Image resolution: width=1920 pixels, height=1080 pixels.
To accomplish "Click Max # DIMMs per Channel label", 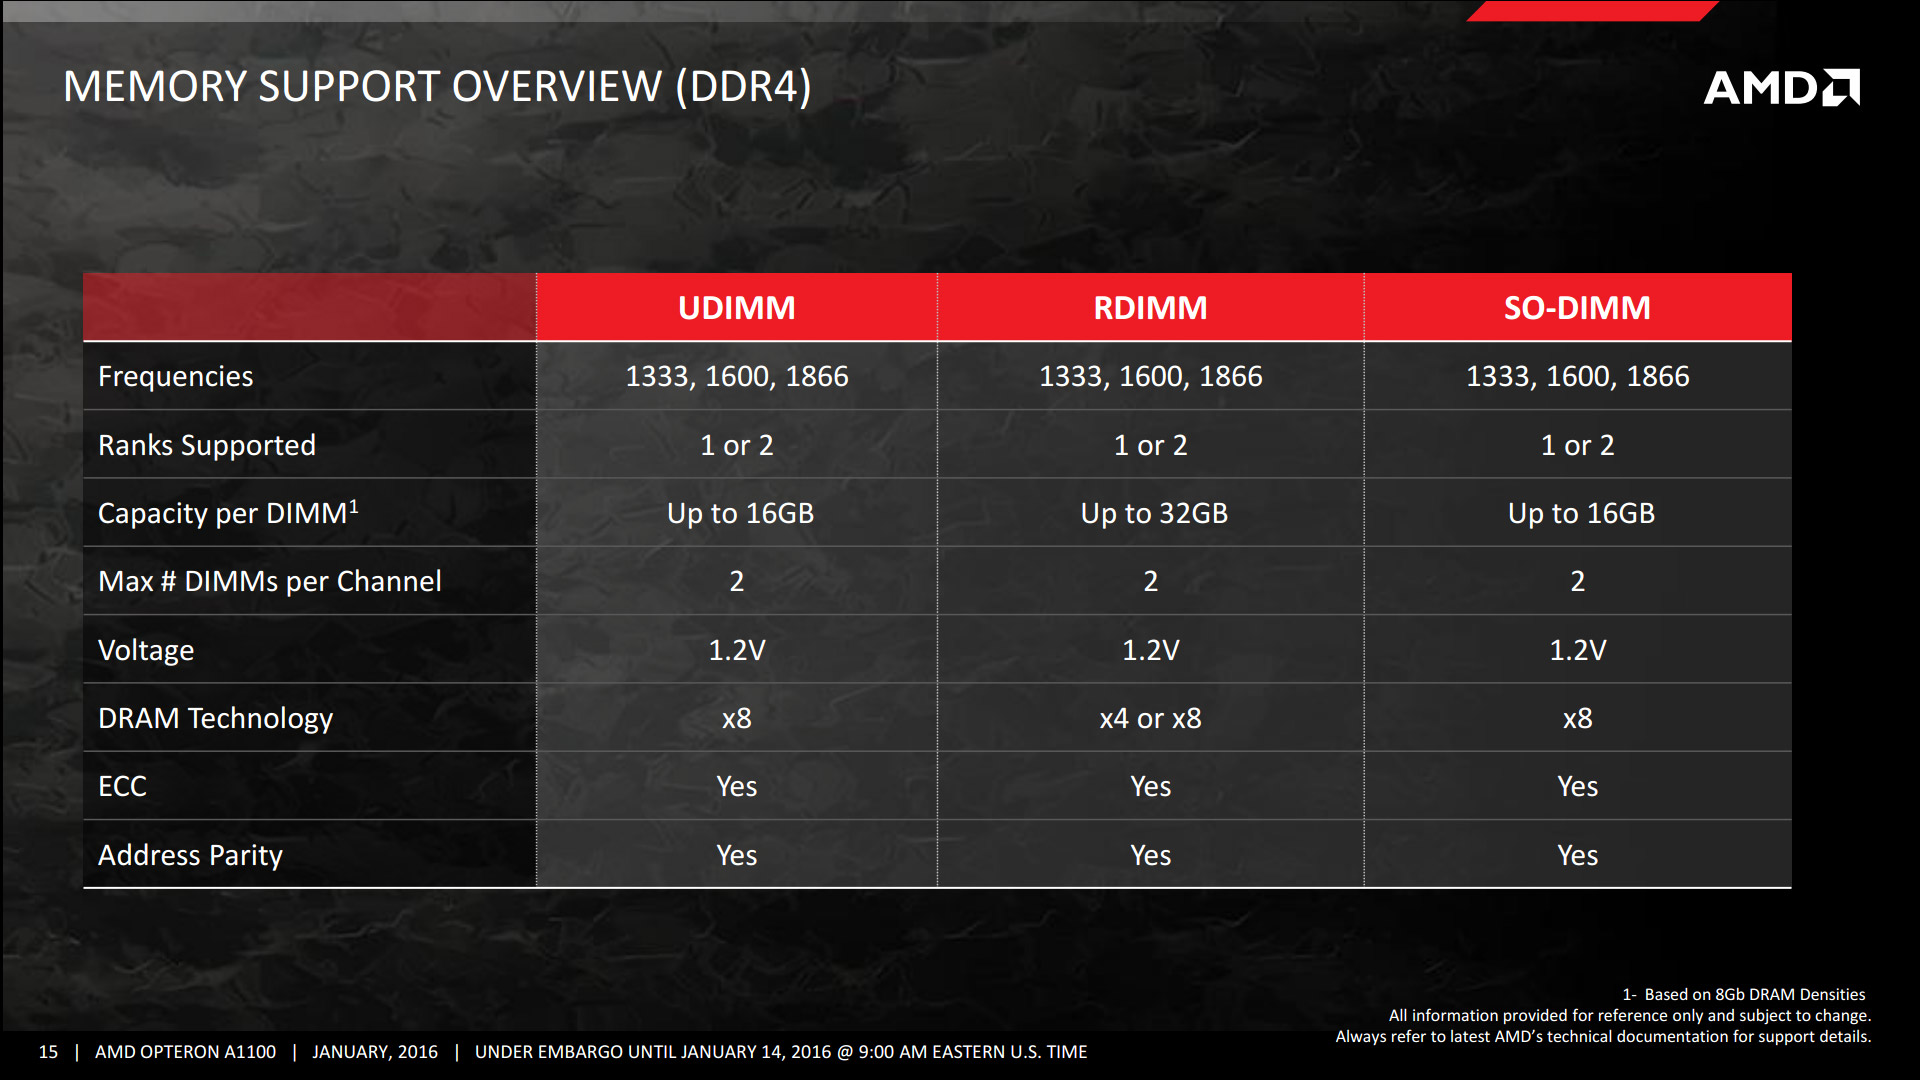I will coord(270,581).
